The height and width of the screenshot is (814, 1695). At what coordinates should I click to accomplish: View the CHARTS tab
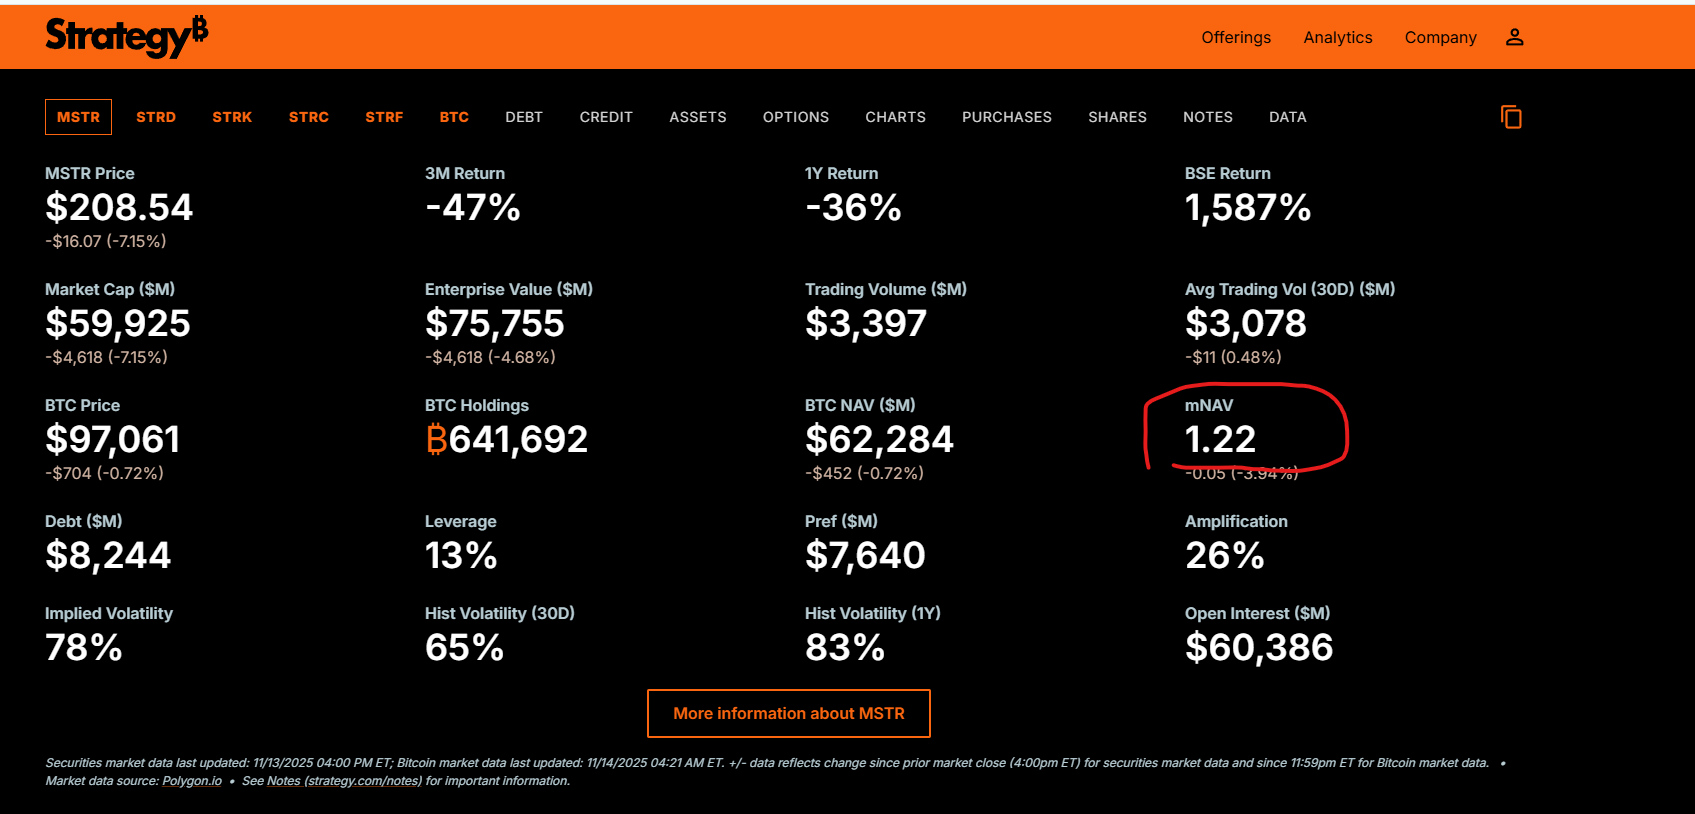[x=895, y=117]
